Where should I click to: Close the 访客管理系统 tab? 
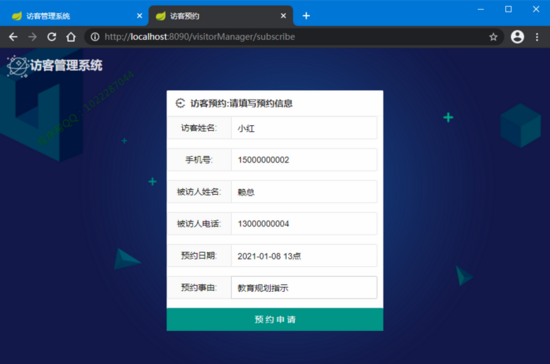coord(140,16)
